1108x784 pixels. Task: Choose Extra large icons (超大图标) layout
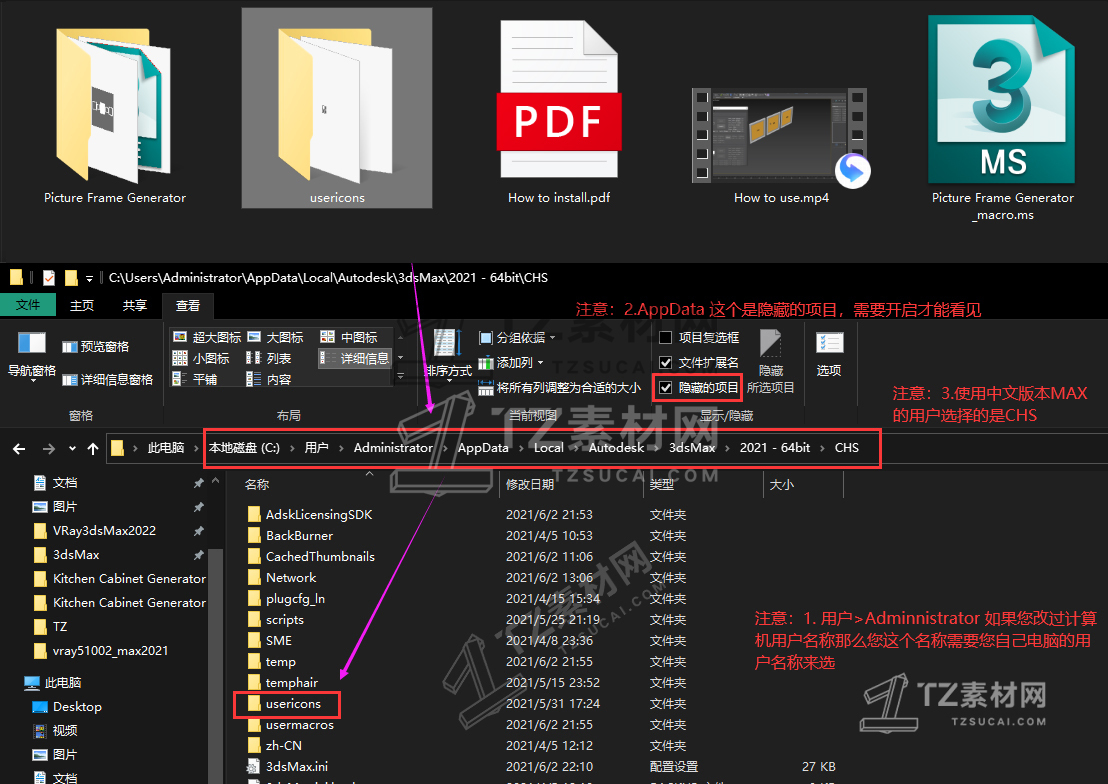coord(207,337)
